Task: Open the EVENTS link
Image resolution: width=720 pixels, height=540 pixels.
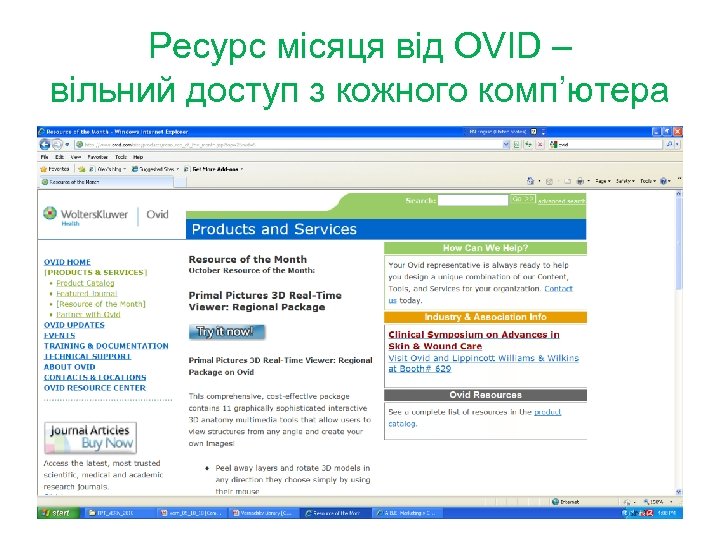Action: click(59, 336)
